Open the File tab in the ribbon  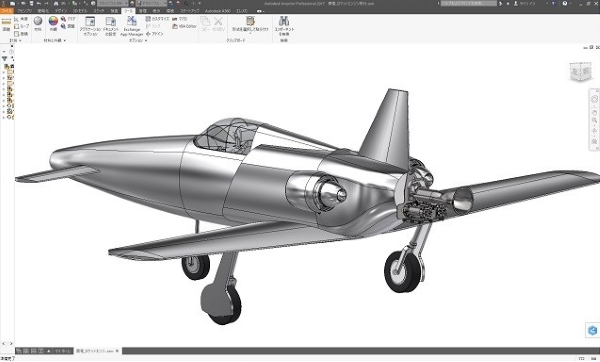coord(7,11)
